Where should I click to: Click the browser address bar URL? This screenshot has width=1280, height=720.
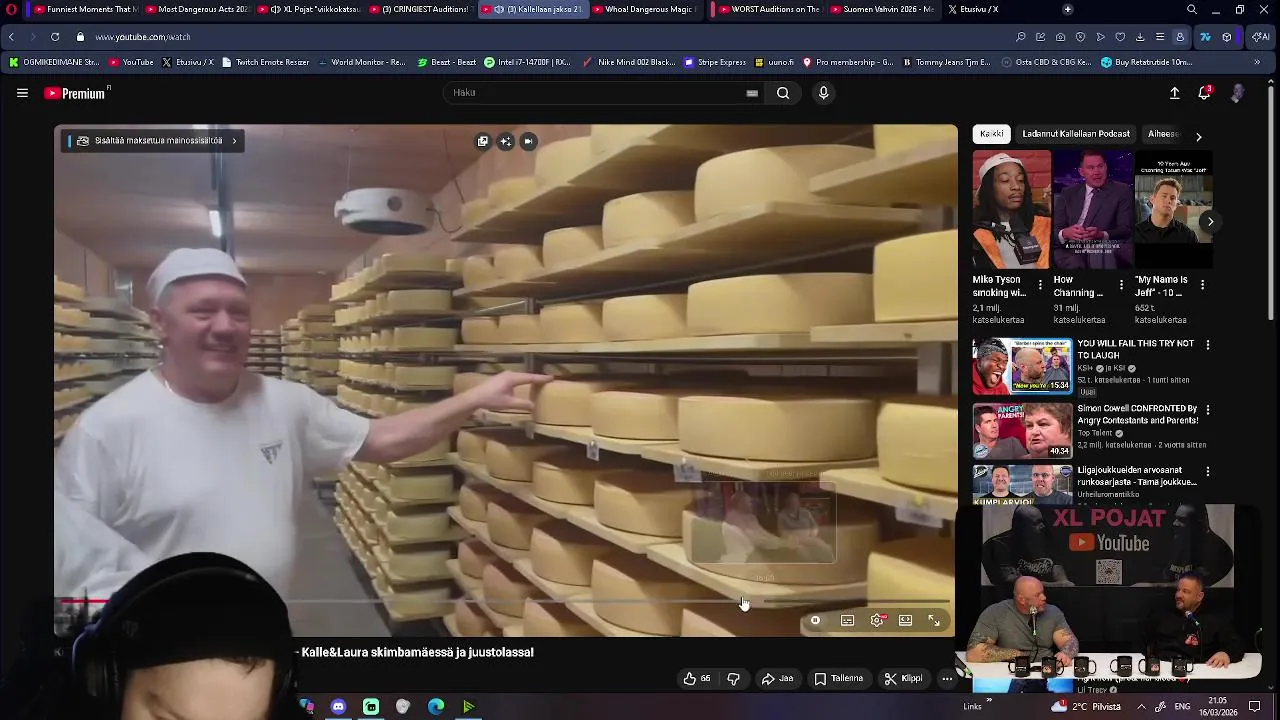[x=143, y=37]
